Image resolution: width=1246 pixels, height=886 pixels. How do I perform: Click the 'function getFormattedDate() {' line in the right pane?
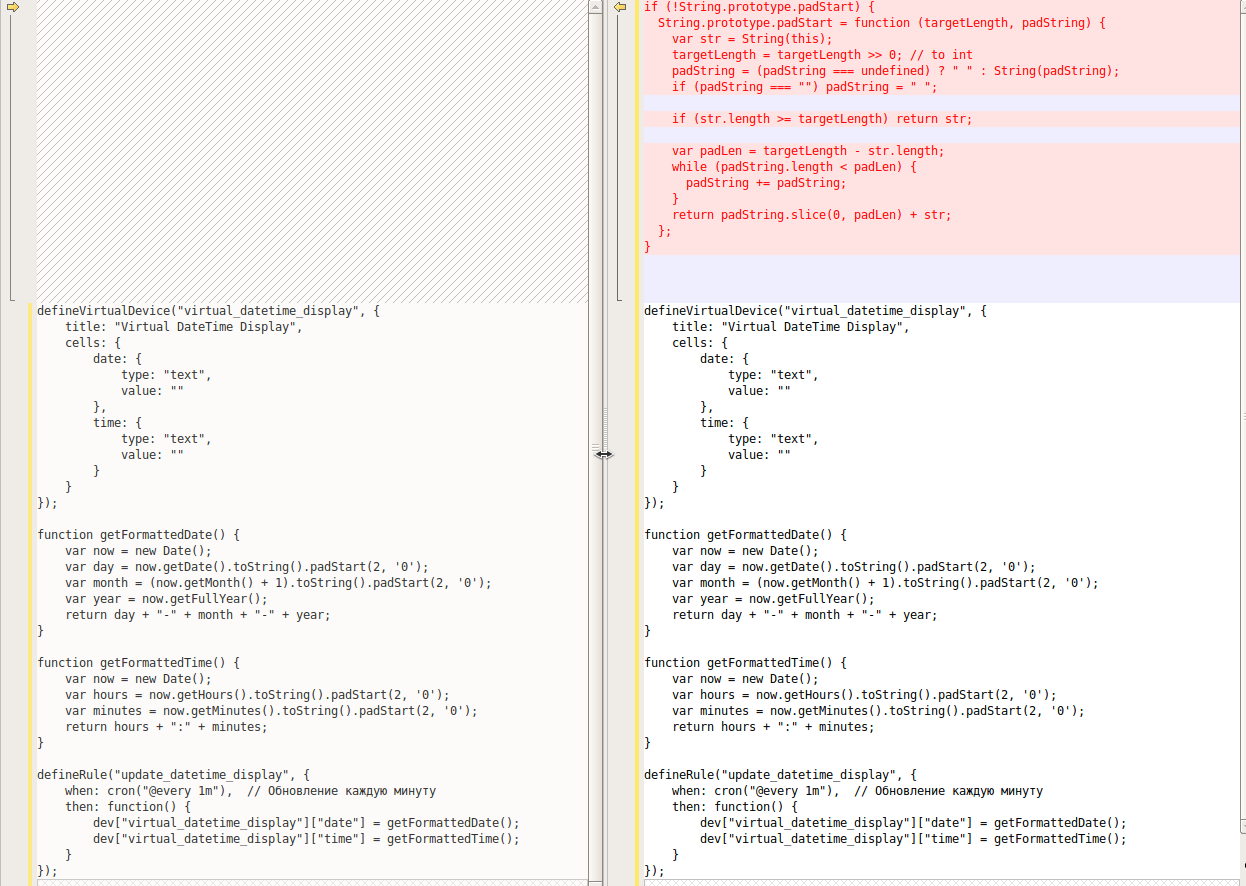745,535
